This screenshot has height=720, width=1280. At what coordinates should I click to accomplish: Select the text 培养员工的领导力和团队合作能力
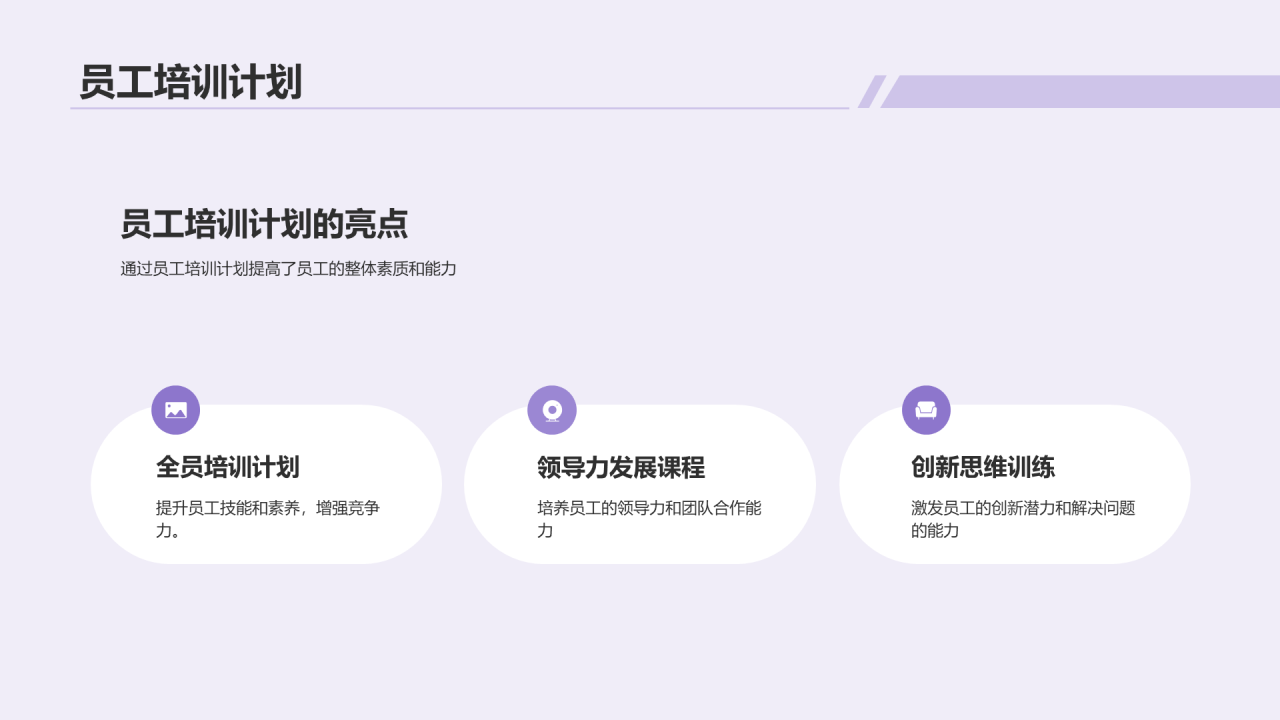650,517
